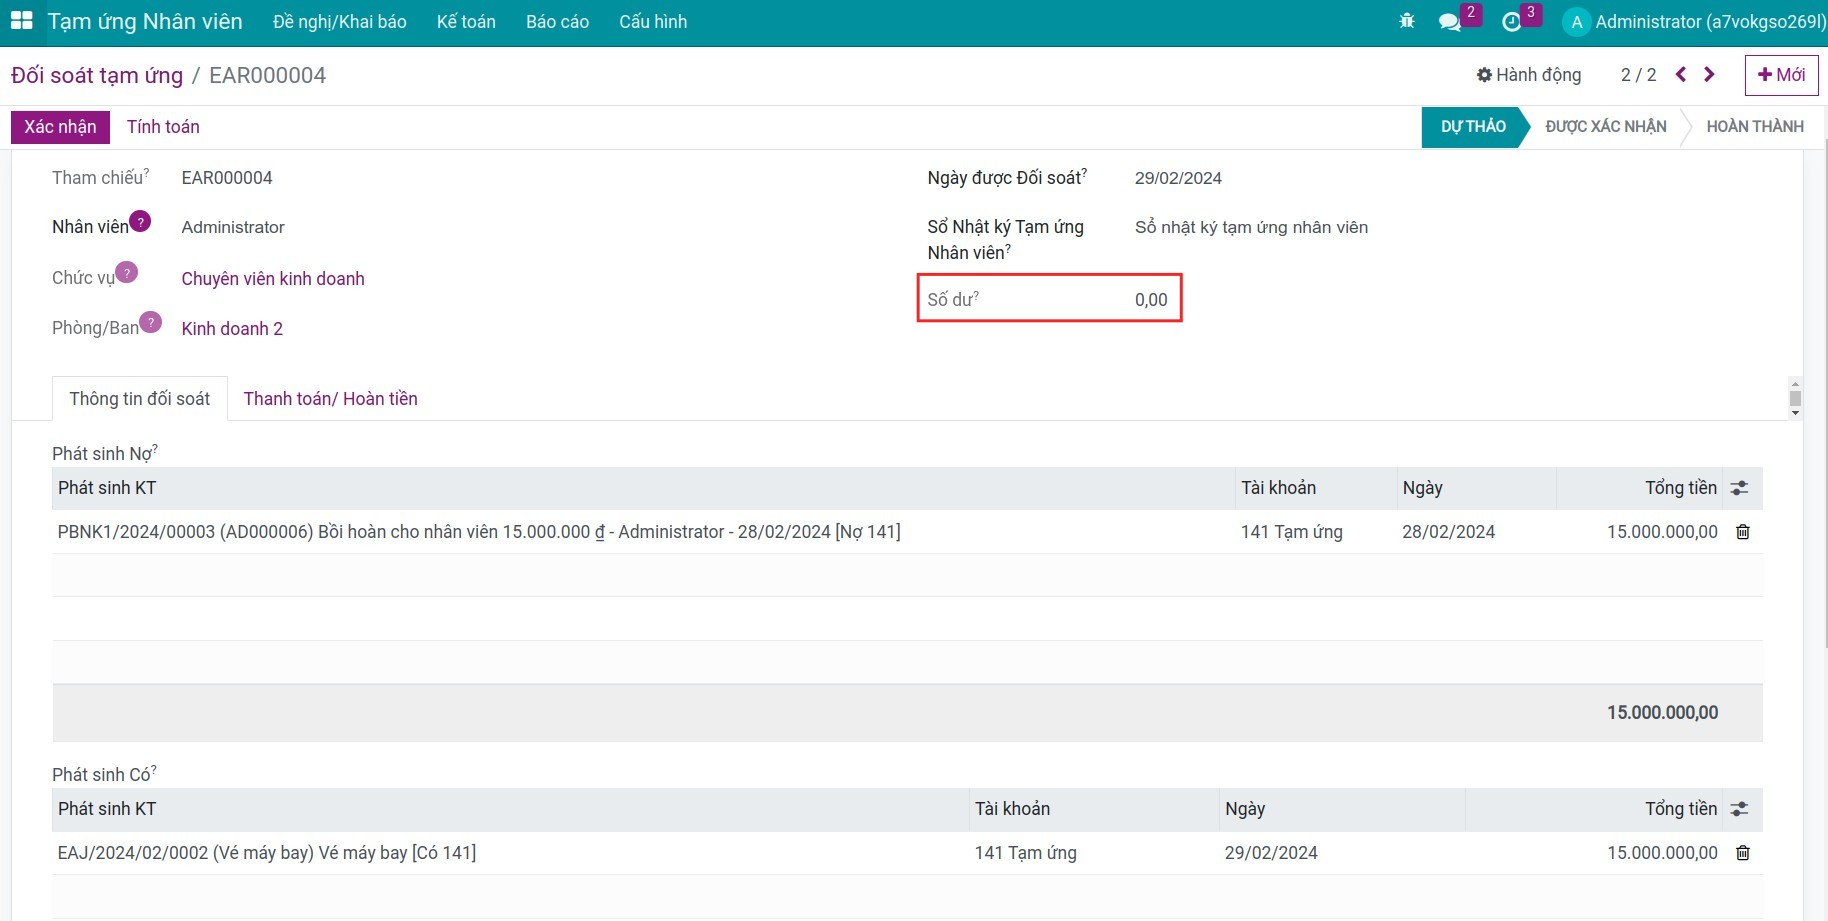Delete the EAJ/2024/02/0002 credit line
The height and width of the screenshot is (921, 1828).
click(1743, 853)
